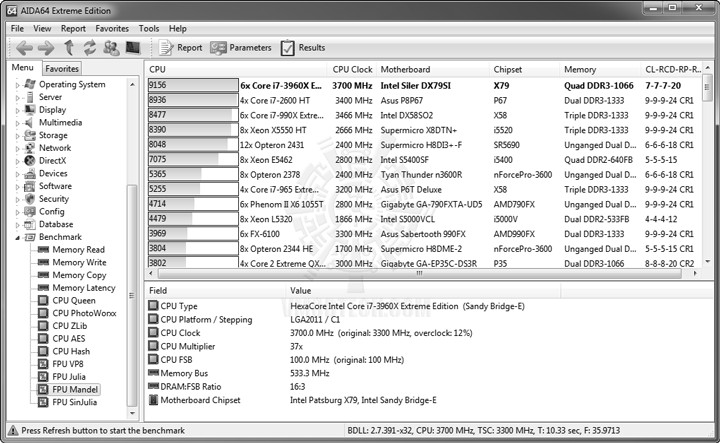Select the Display tree icon
Image resolution: width=720 pixels, height=443 pixels.
[x=30, y=110]
